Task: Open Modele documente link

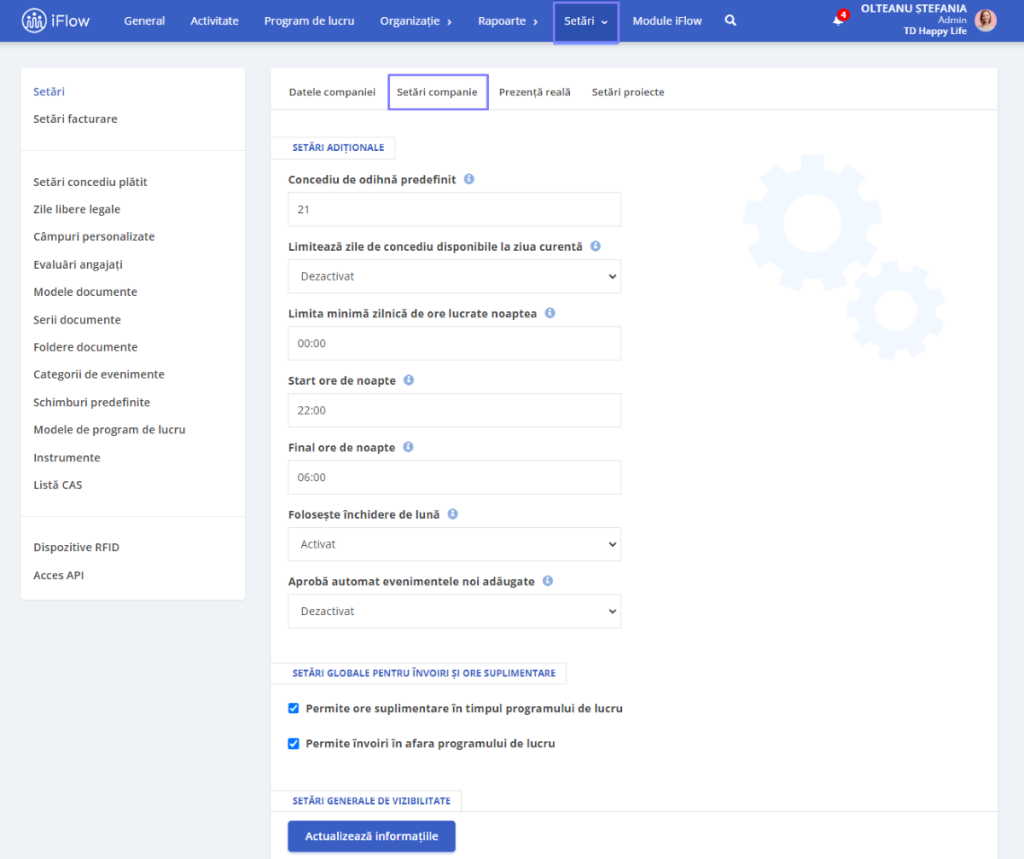Action: (x=85, y=291)
